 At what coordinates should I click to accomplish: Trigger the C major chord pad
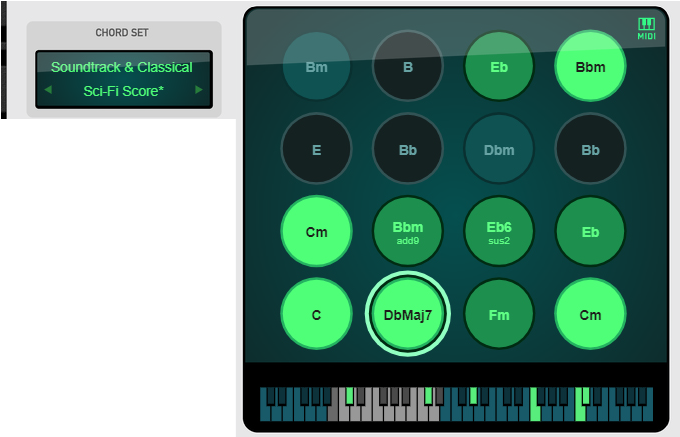click(x=316, y=314)
